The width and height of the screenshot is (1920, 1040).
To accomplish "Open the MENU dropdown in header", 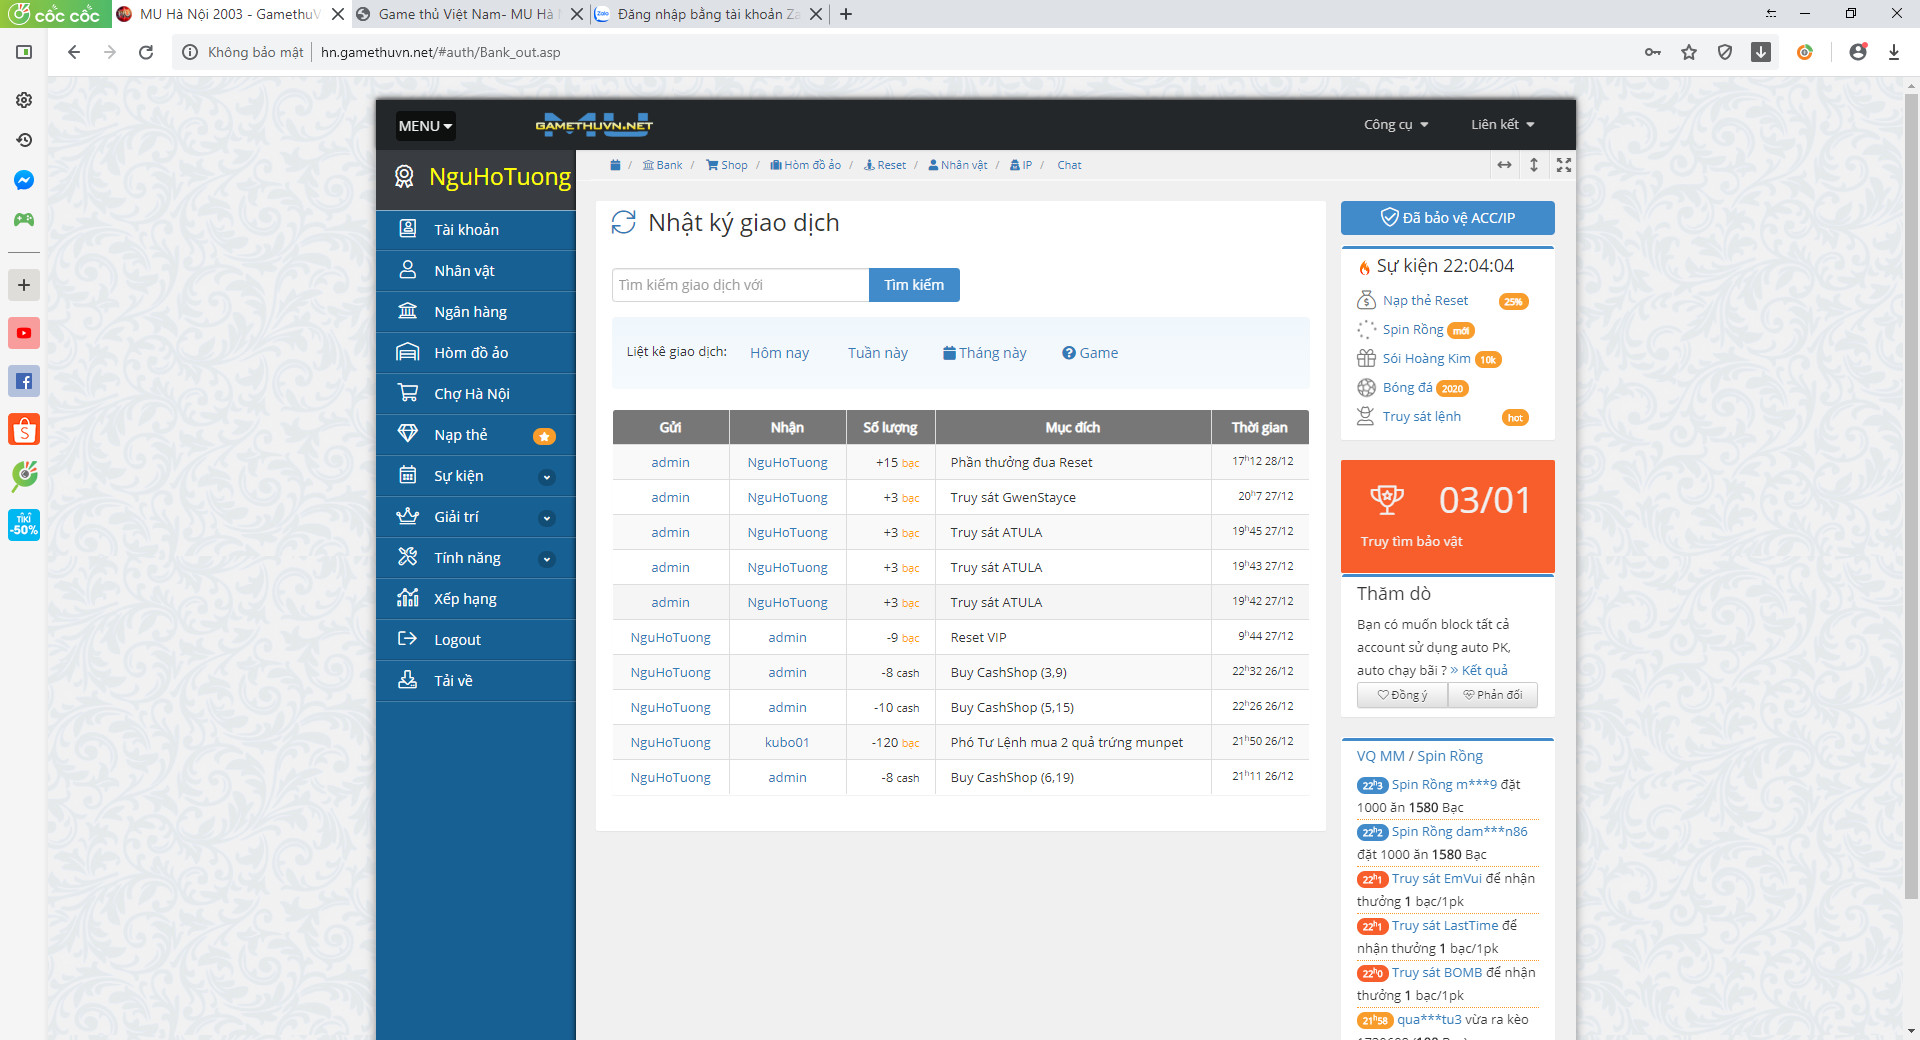I will coord(425,126).
